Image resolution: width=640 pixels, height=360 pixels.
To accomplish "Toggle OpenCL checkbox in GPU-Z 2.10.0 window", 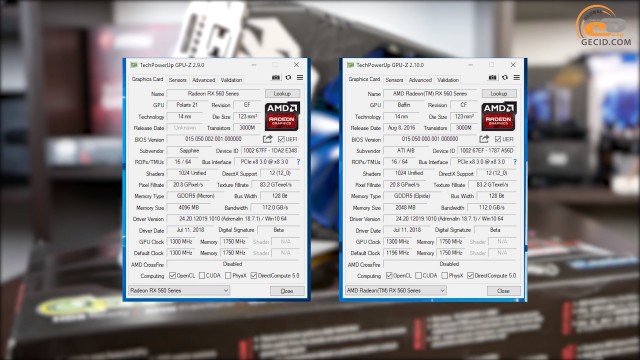I will (389, 276).
